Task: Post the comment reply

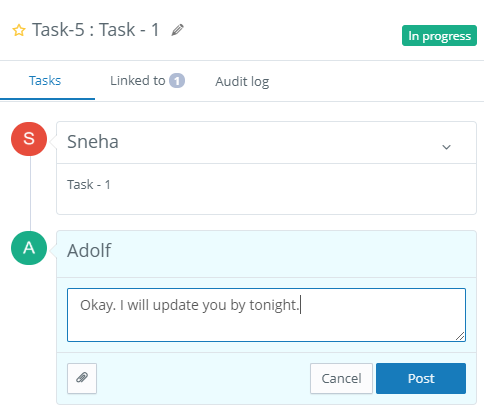Action: coord(421,378)
